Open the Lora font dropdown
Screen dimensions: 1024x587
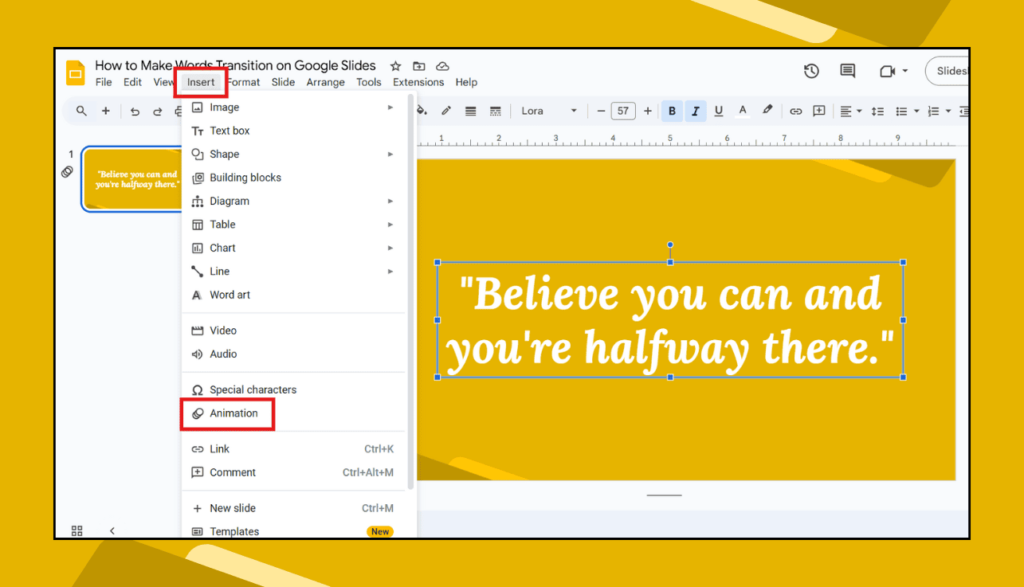[x=548, y=111]
